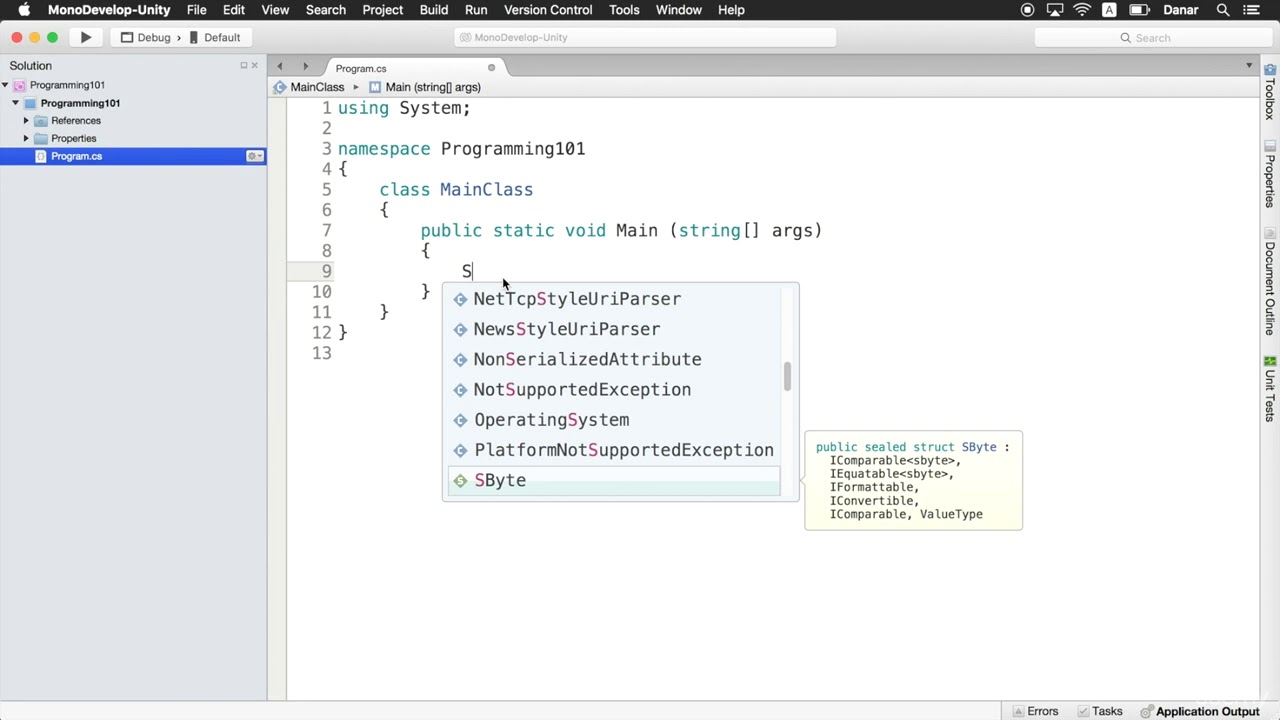The width and height of the screenshot is (1280, 720).
Task: Open the Properties side pad
Action: pos(1270,174)
